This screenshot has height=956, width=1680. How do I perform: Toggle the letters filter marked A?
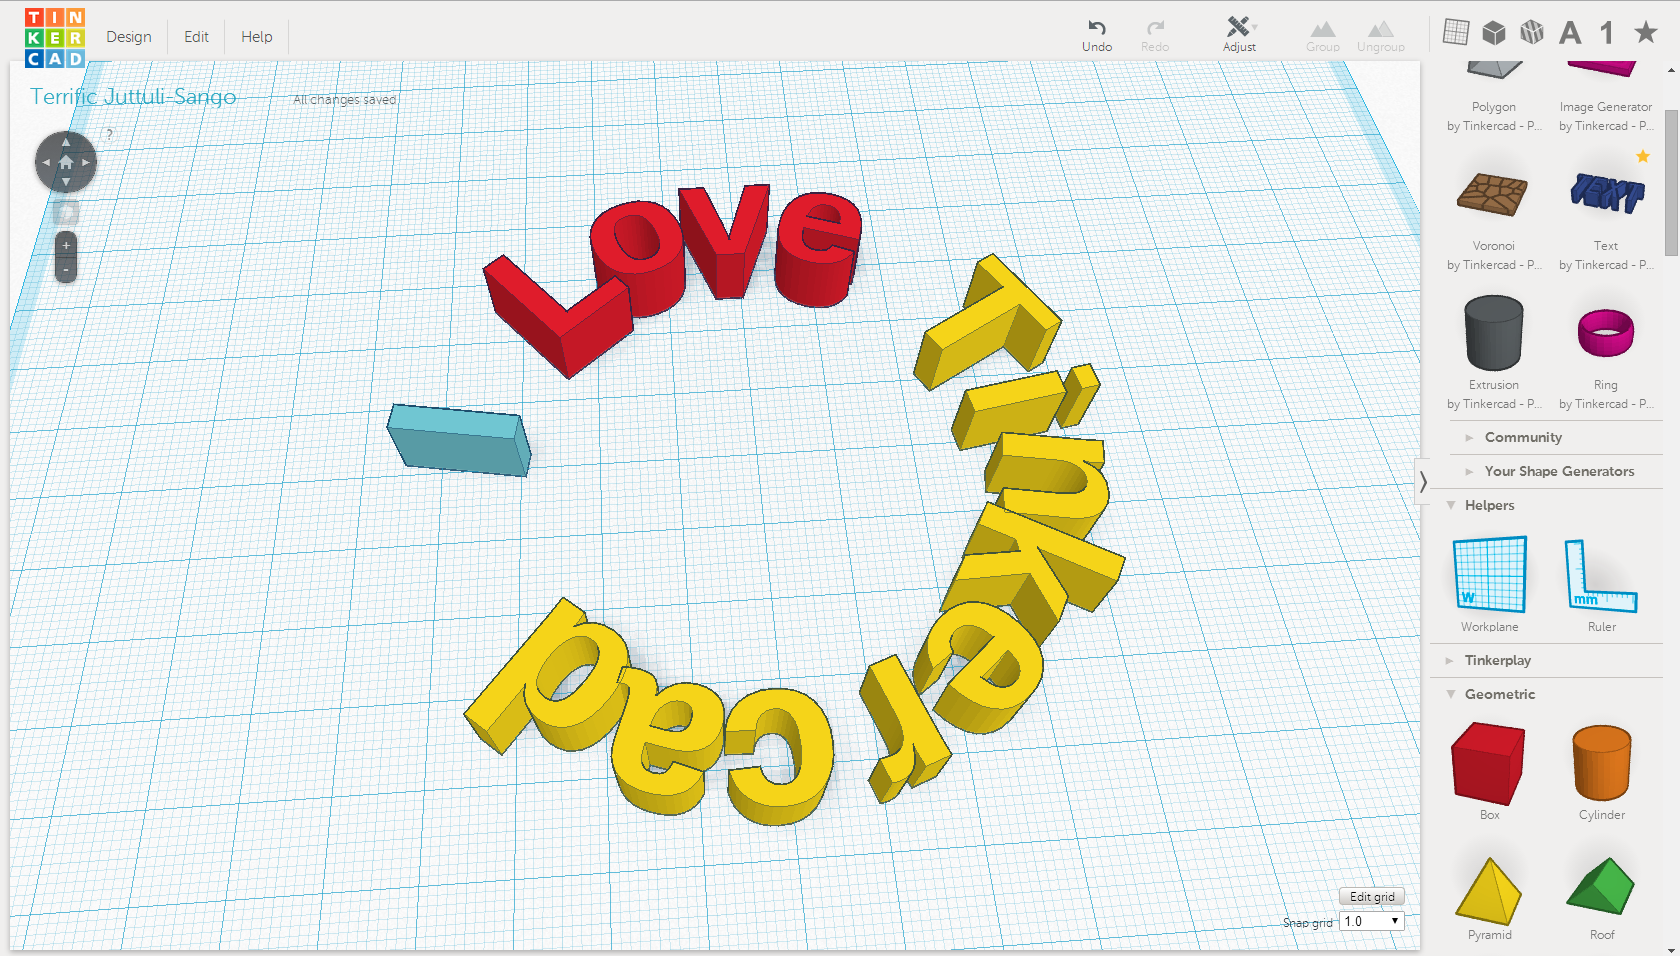1570,31
